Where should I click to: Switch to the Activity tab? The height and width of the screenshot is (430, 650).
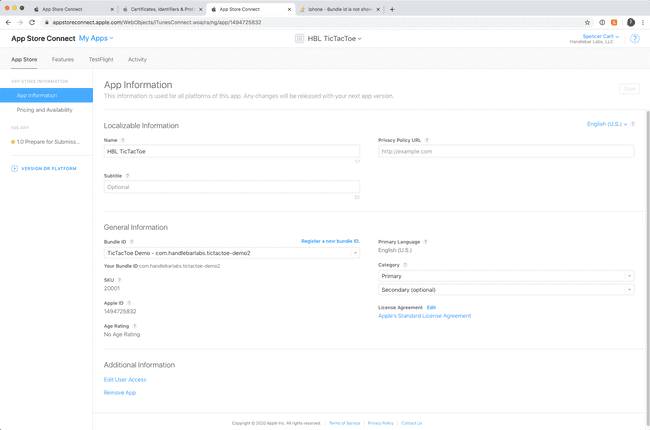tap(137, 60)
